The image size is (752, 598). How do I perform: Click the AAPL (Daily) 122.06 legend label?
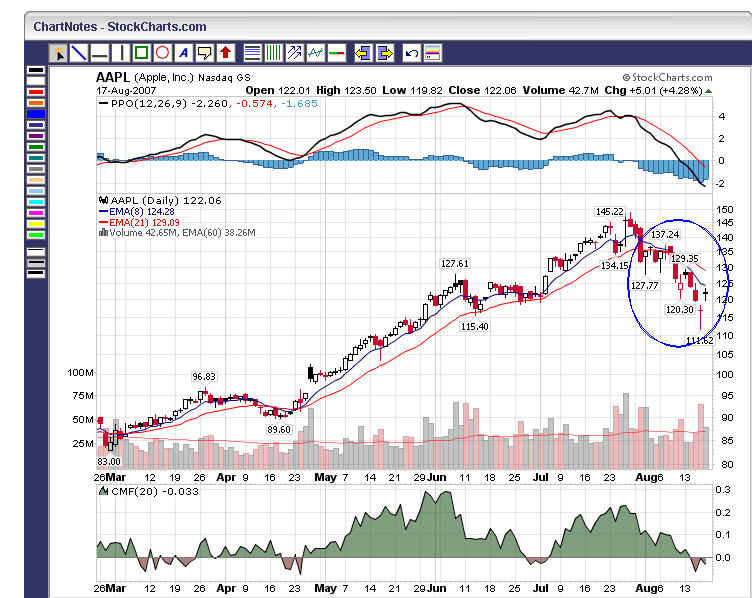click(x=160, y=201)
